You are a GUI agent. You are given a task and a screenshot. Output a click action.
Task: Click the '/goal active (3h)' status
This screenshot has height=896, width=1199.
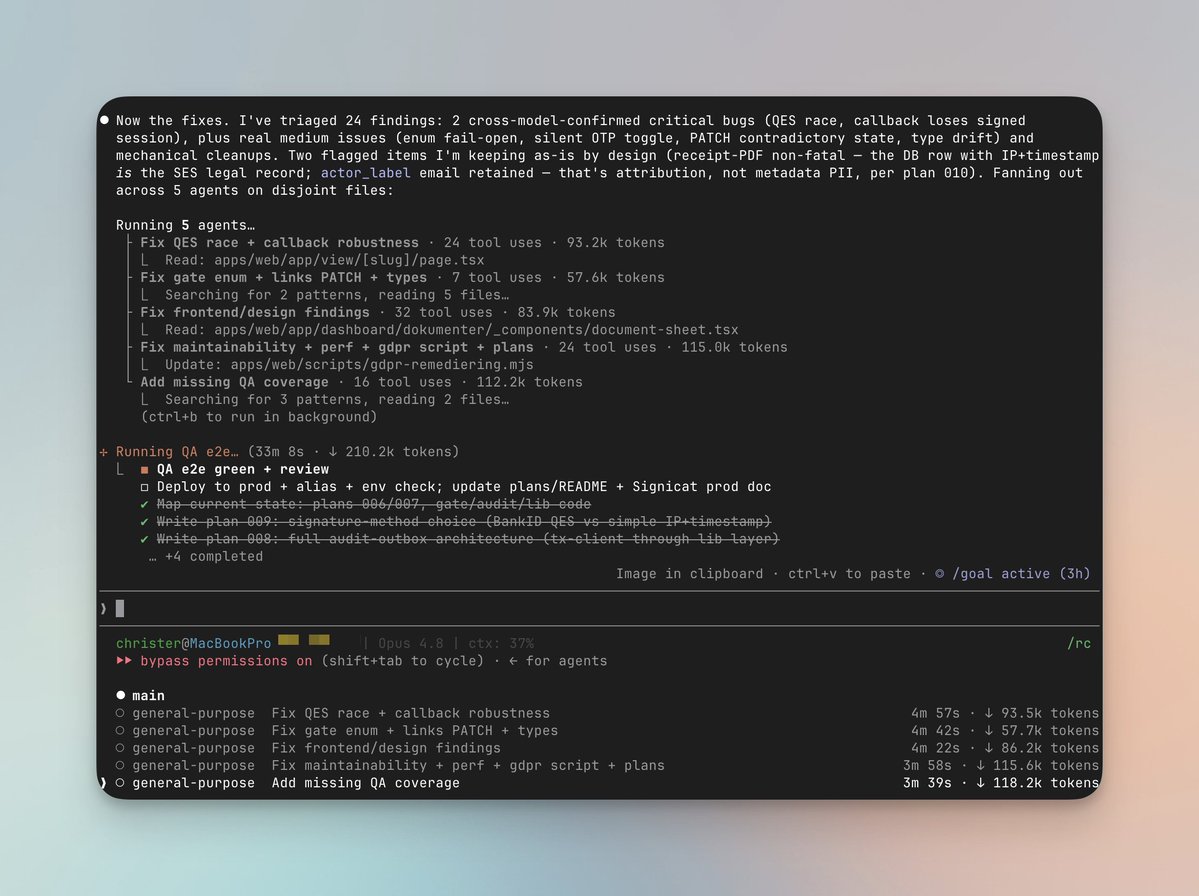point(1012,574)
